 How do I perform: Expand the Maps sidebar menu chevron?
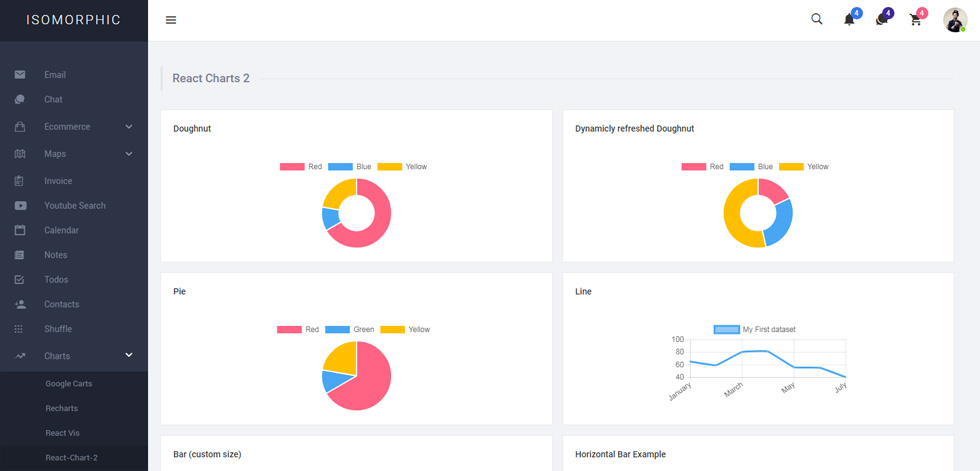[129, 154]
